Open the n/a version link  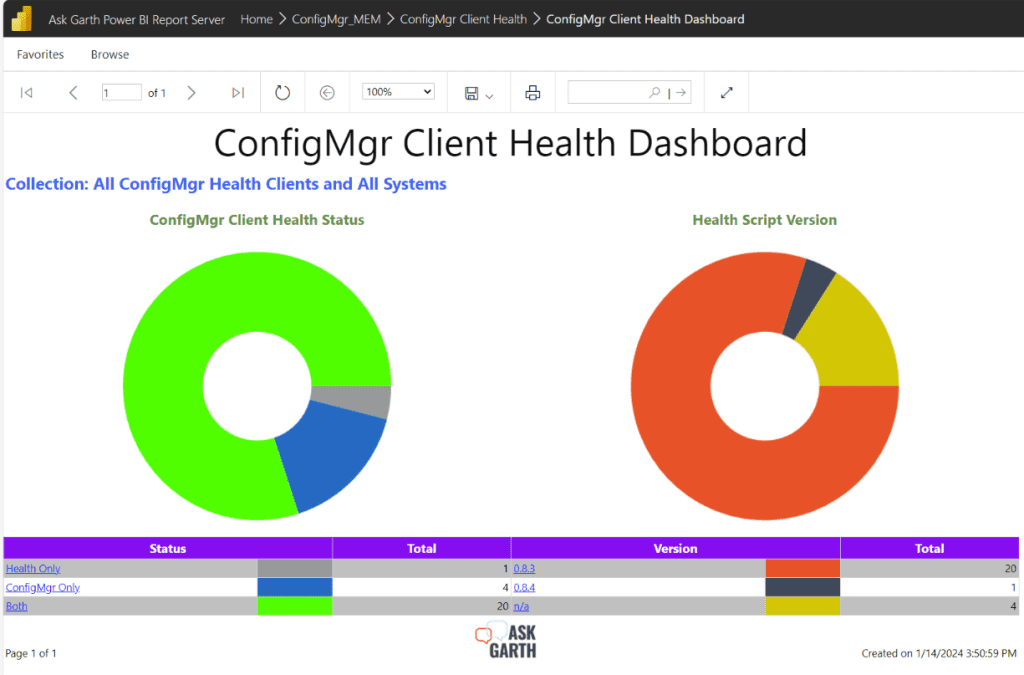point(521,606)
